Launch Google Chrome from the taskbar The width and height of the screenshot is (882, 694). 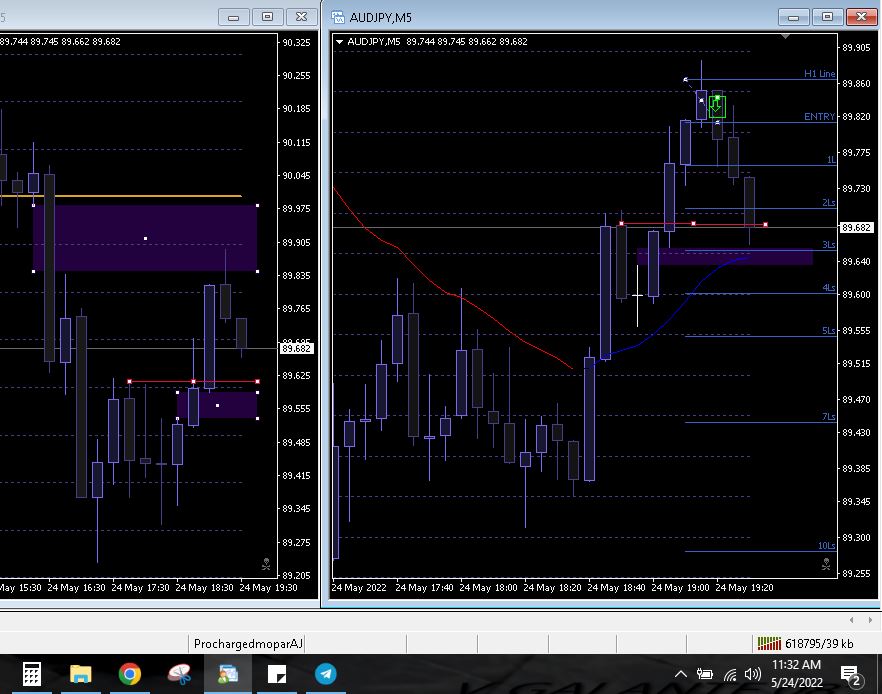130,674
